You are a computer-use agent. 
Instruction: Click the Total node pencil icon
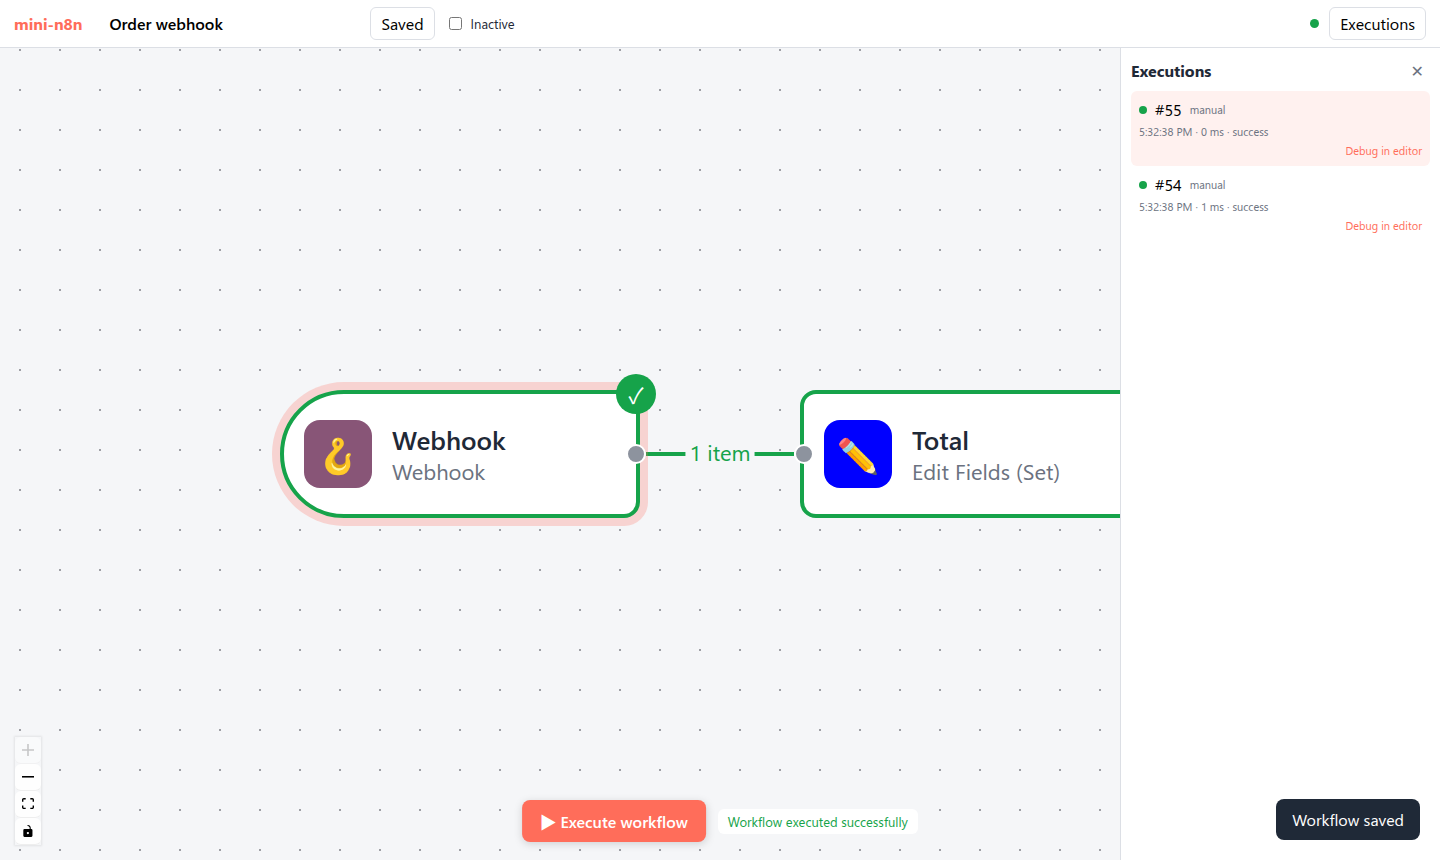click(858, 454)
